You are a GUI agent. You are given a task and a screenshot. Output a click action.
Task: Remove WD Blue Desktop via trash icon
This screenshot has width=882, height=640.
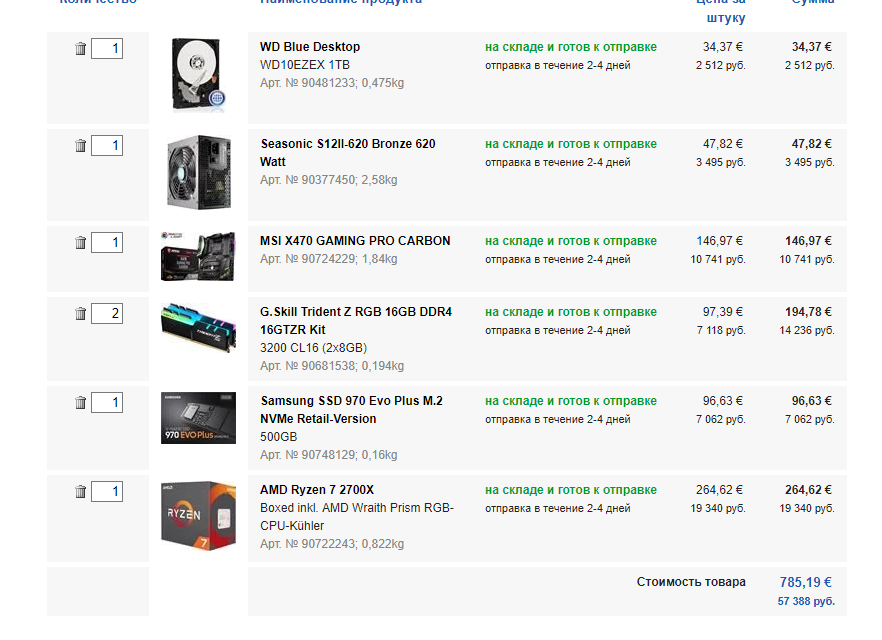click(x=80, y=48)
